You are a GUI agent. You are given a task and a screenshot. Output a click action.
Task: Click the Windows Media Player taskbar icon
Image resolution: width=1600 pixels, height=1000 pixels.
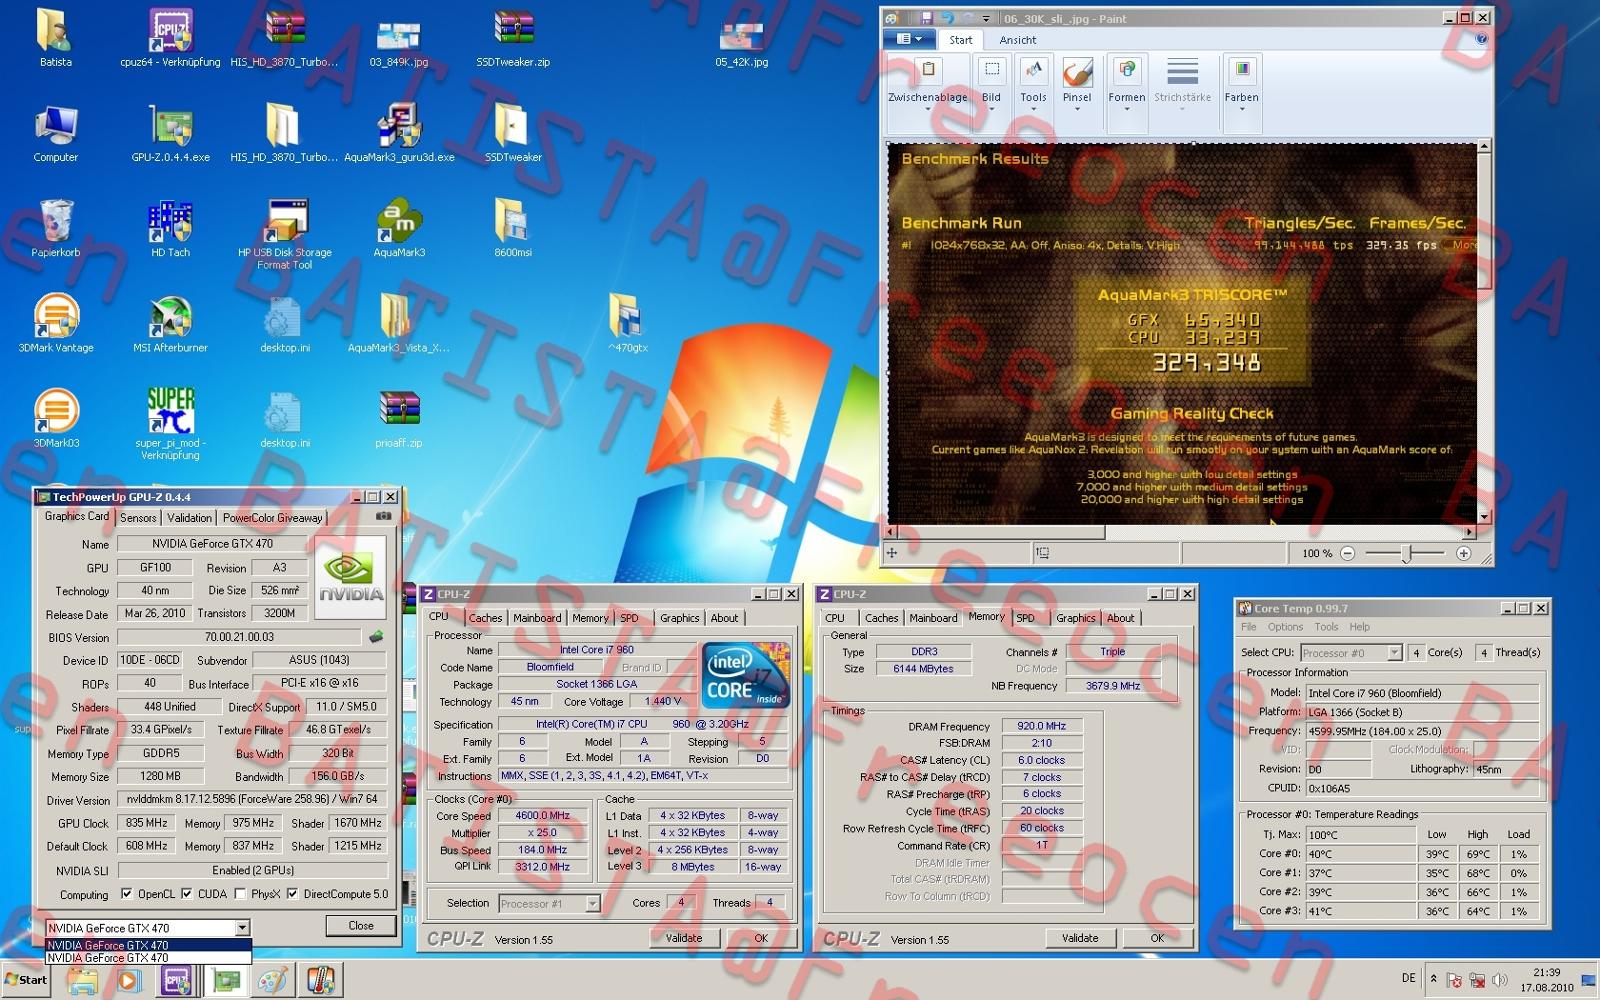(x=128, y=981)
